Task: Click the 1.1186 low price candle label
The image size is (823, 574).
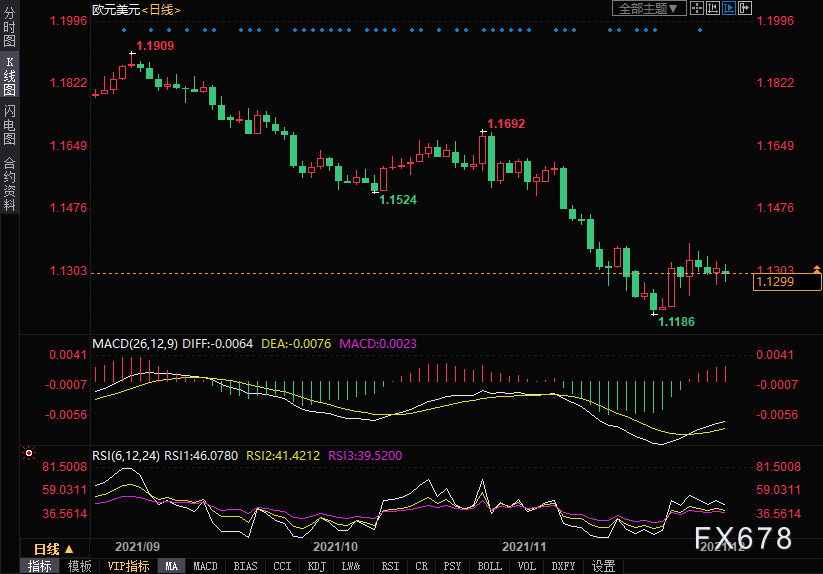Action: (676, 322)
